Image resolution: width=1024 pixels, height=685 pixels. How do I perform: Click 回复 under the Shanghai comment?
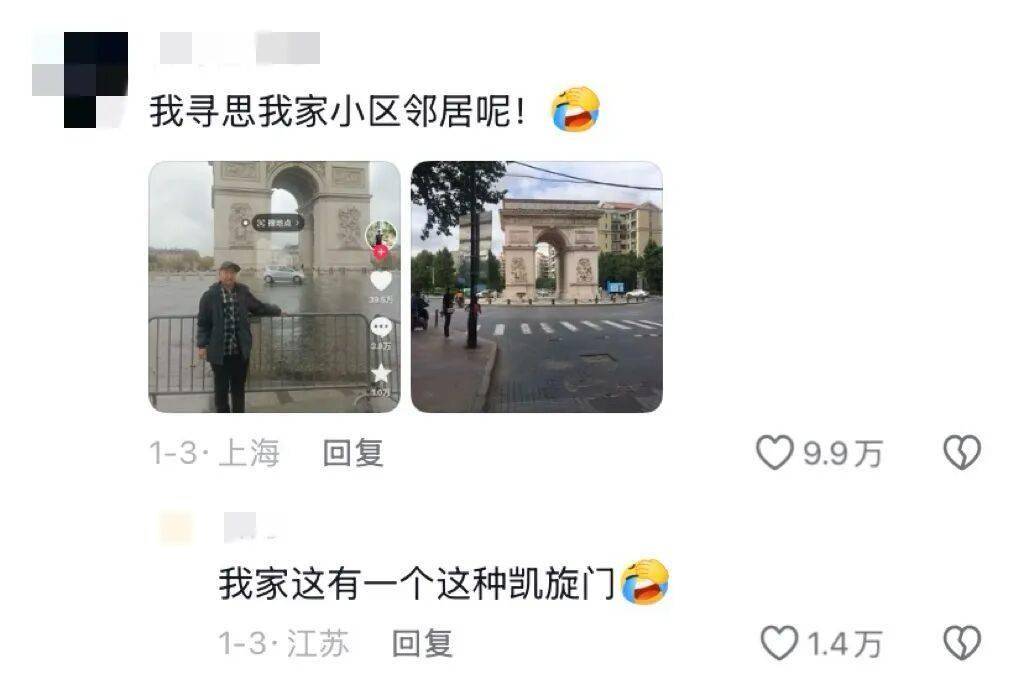[x=353, y=453]
